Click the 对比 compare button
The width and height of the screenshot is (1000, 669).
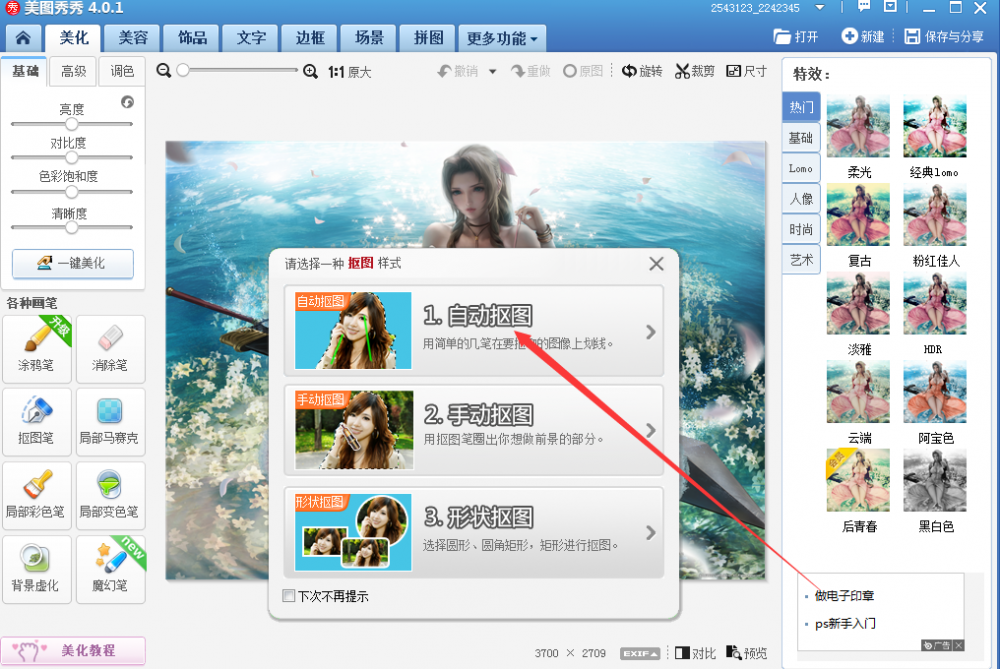[x=695, y=653]
